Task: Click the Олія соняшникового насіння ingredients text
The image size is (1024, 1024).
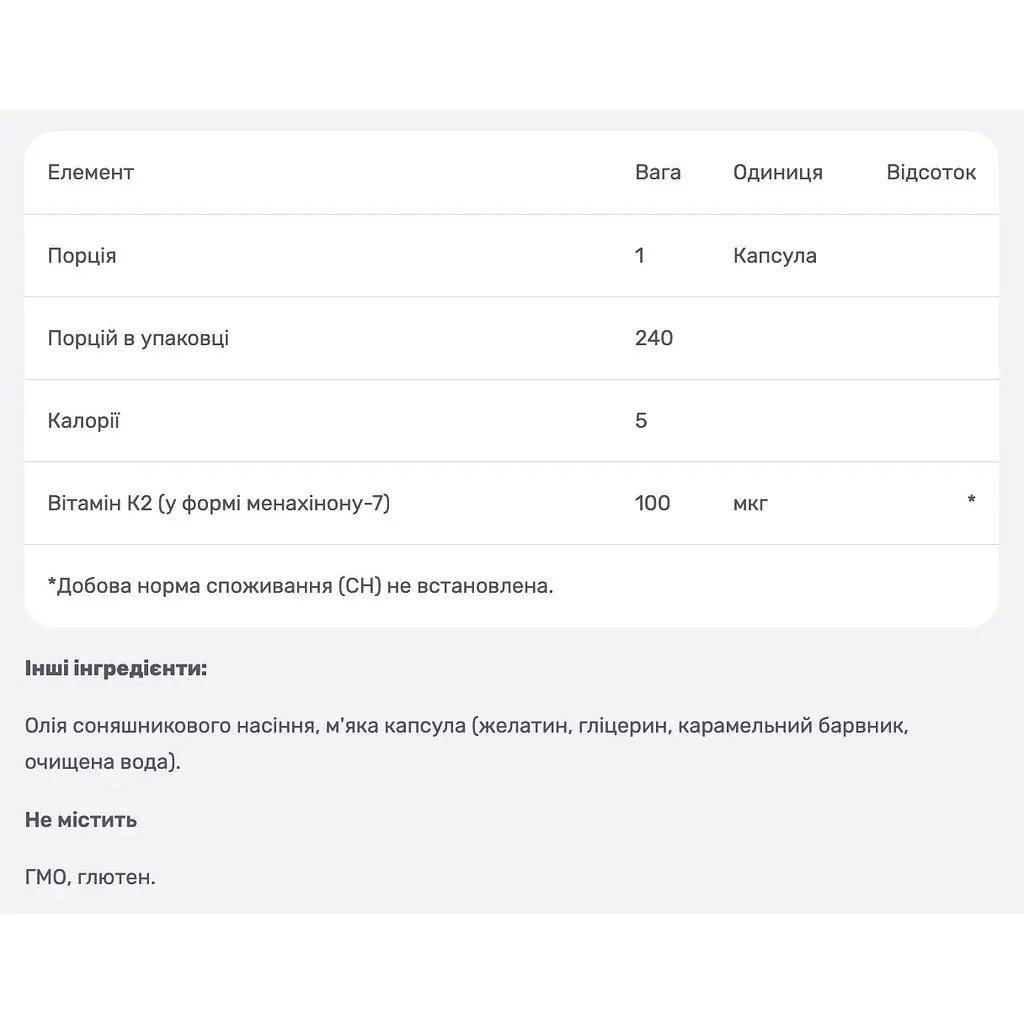Action: point(466,744)
